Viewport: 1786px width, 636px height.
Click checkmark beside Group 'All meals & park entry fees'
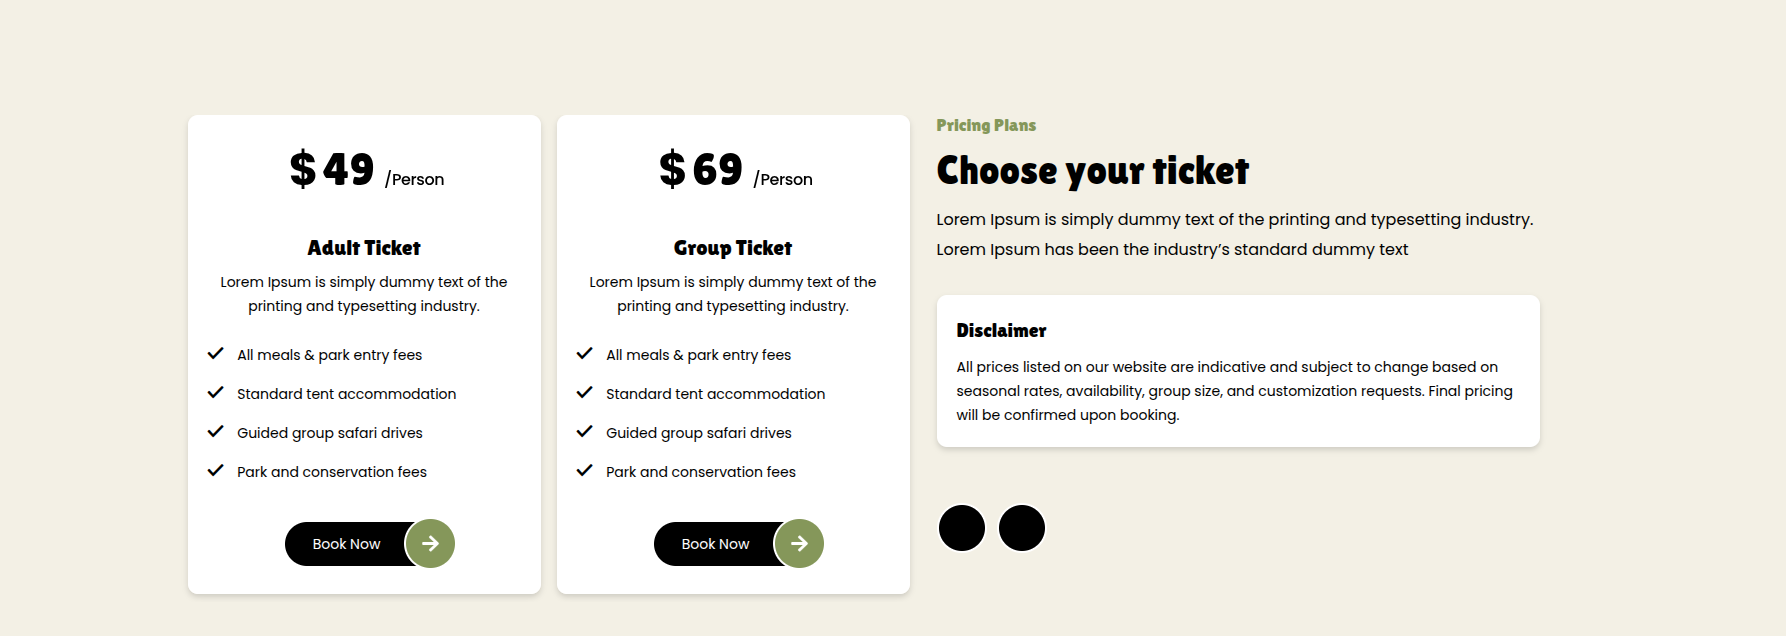tap(584, 354)
